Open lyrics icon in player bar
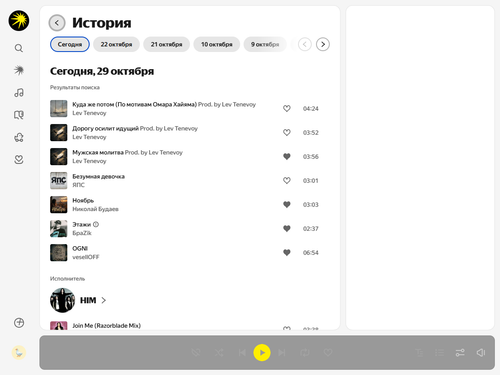The height and width of the screenshot is (375, 500). coord(419,353)
